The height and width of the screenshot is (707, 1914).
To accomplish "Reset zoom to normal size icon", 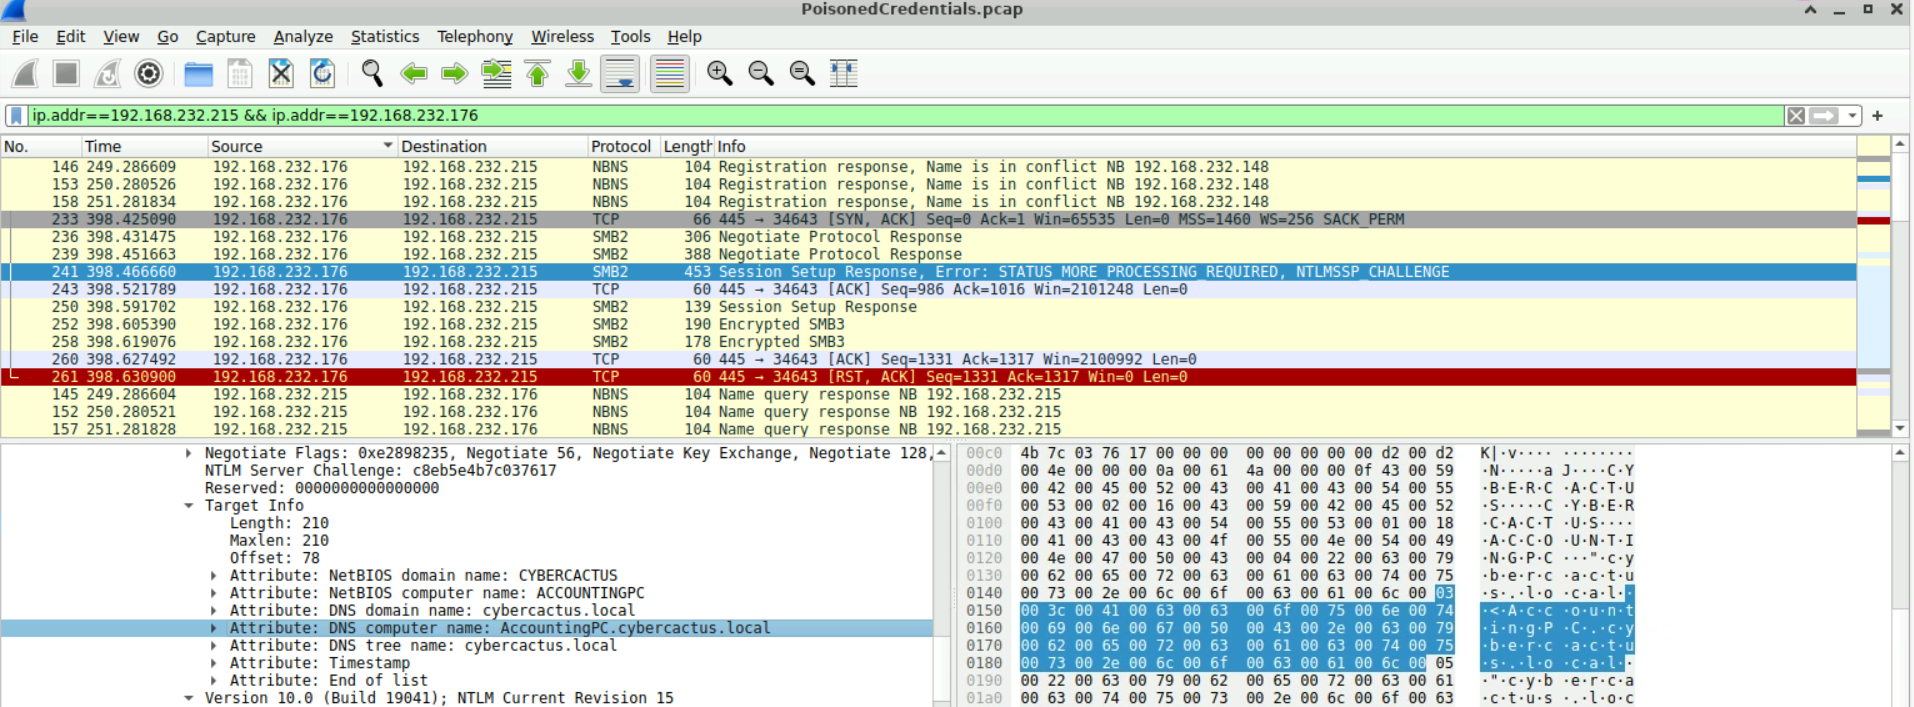I will click(x=802, y=73).
